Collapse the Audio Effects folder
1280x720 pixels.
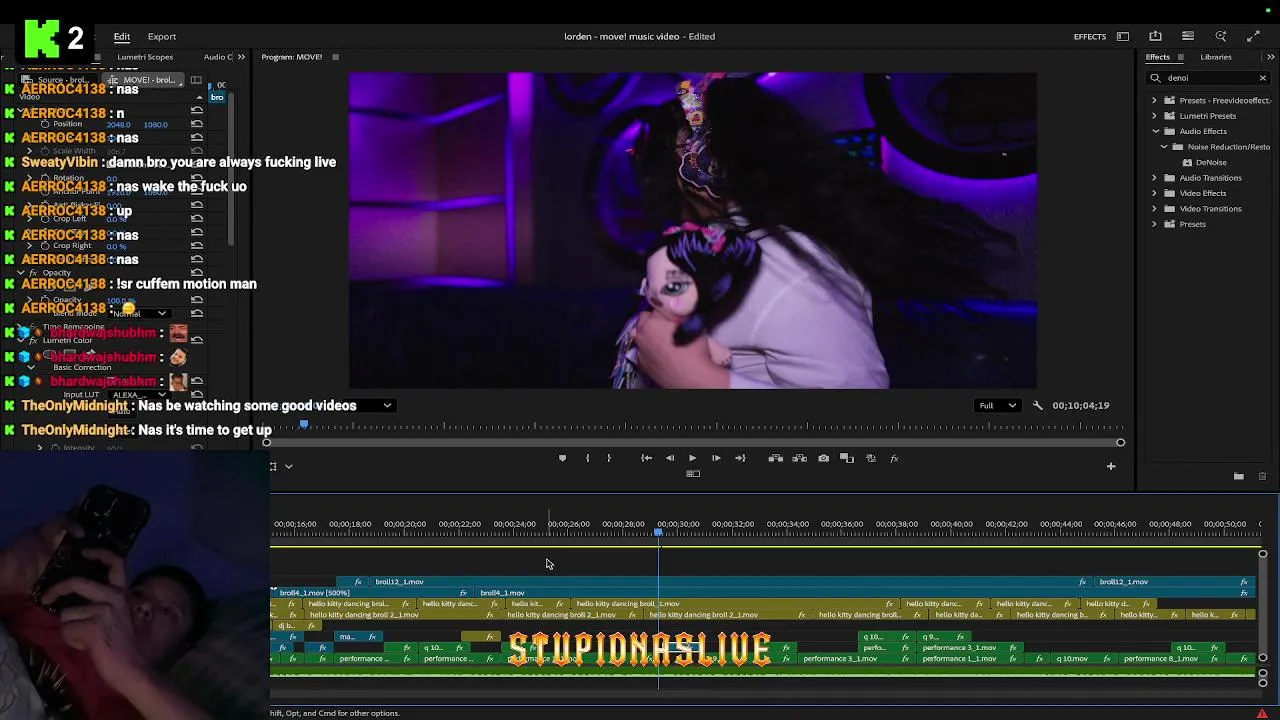pyautogui.click(x=1155, y=131)
